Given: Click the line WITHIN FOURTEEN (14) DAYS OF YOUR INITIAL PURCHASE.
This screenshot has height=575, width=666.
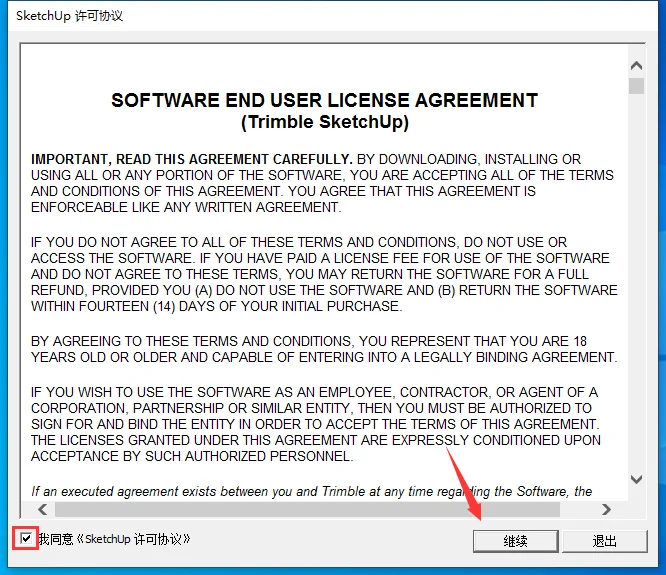Looking at the screenshot, I should point(217,306).
